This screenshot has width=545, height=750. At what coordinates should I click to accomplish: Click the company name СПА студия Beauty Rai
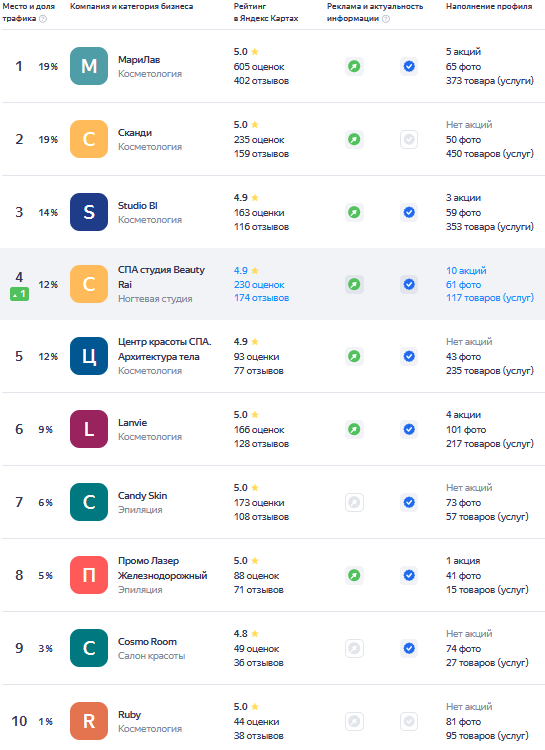(161, 277)
